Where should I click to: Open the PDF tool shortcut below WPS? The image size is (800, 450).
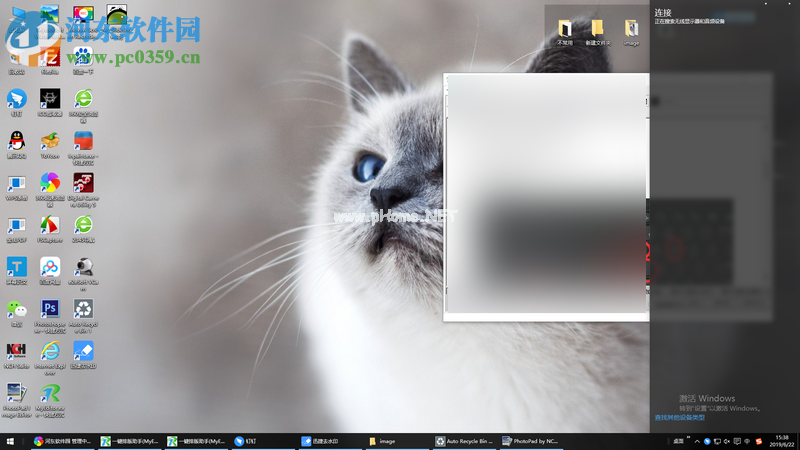click(x=16, y=229)
